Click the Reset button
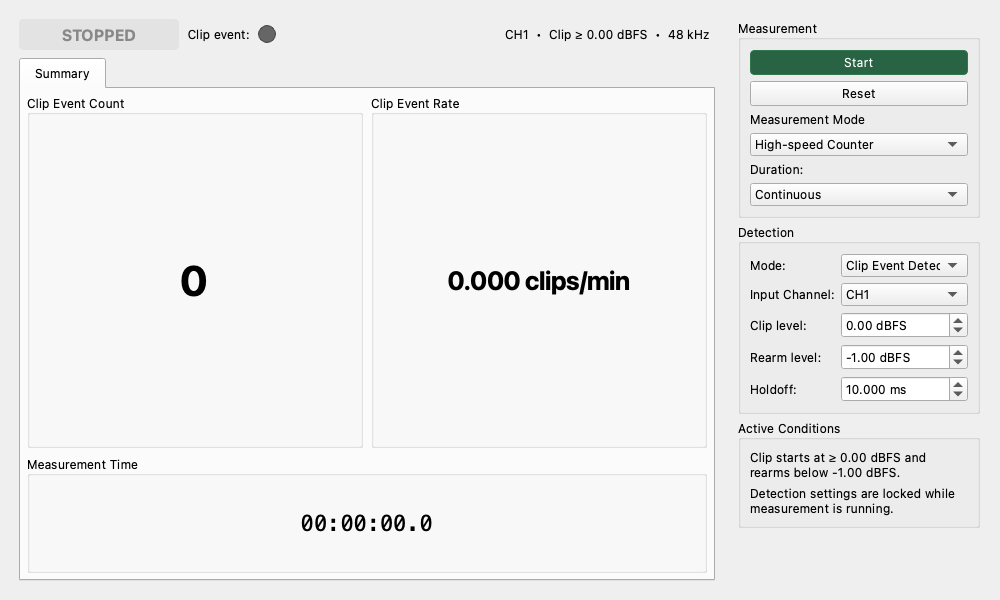The image size is (1000, 600). coord(858,94)
